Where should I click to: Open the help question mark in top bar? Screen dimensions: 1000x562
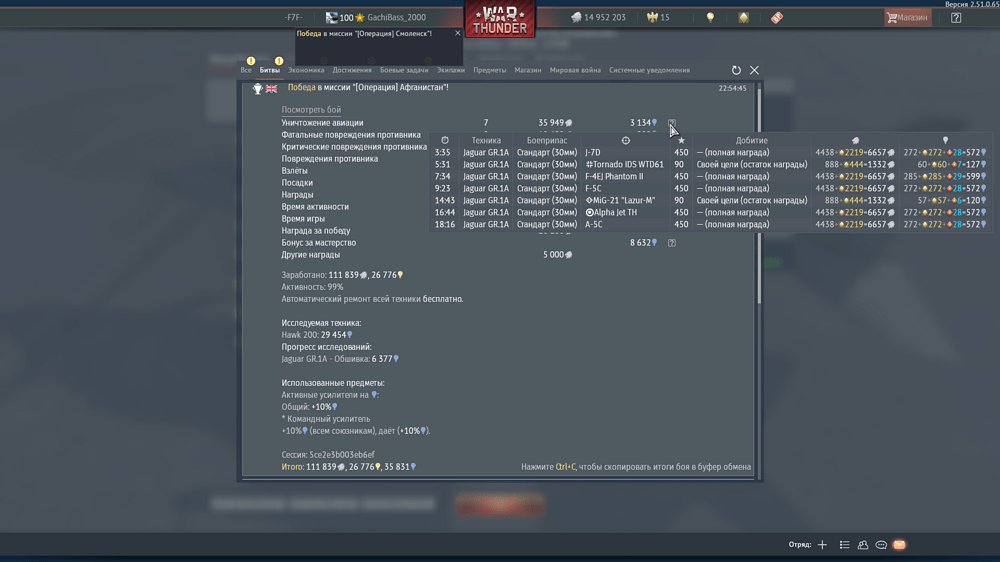[x=956, y=18]
